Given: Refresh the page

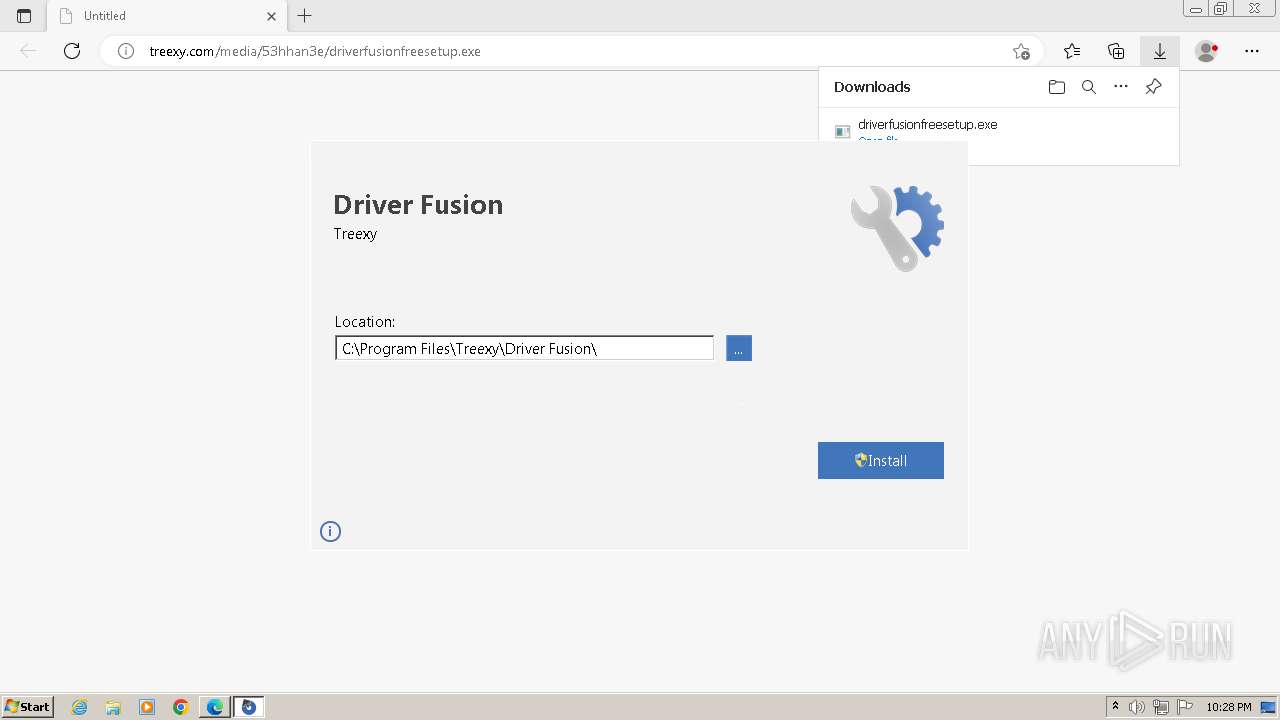Looking at the screenshot, I should point(72,51).
